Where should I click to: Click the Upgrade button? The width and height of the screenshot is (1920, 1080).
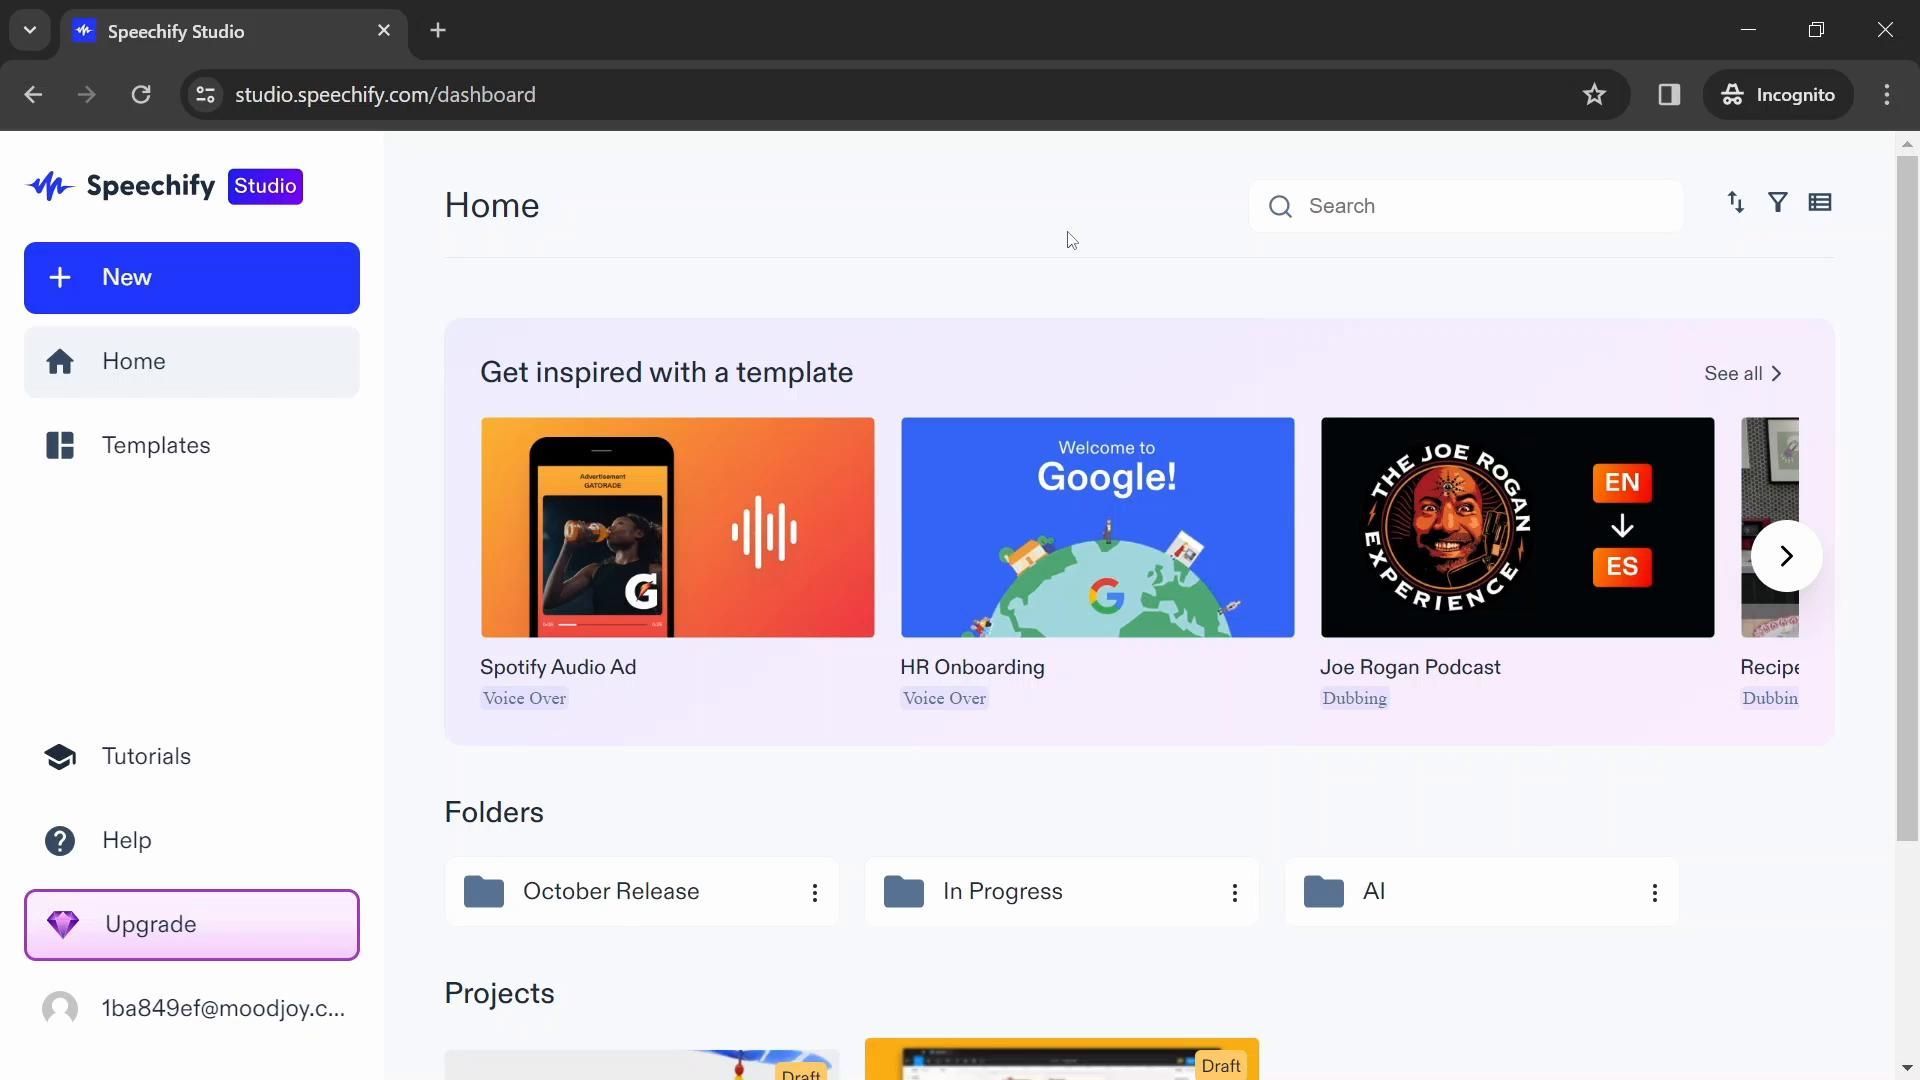click(x=192, y=925)
